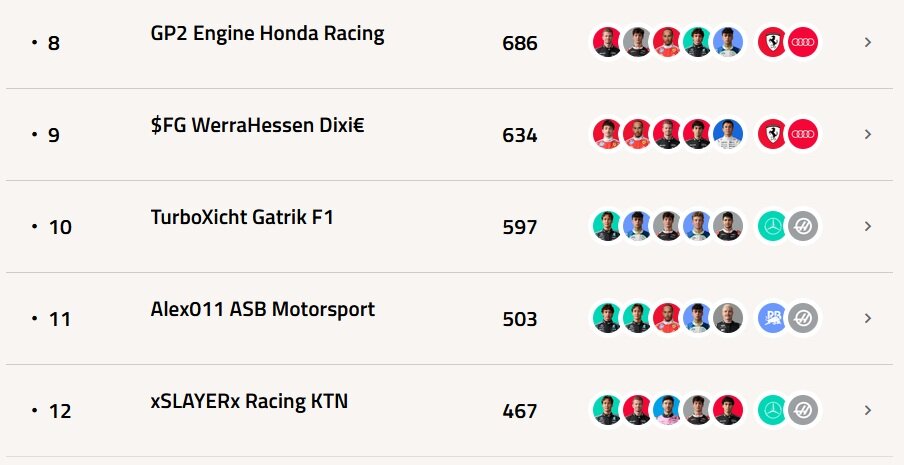Click the 597 points score
The height and width of the screenshot is (465, 904).
[x=520, y=227]
